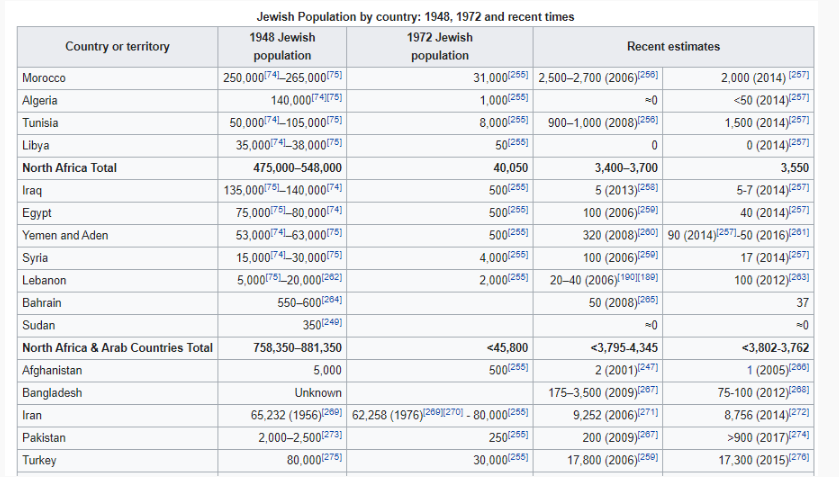Screen dimensions: 839x477
Task: Open citation 256 beside Morocco's 2006 estimate
Action: [x=648, y=75]
